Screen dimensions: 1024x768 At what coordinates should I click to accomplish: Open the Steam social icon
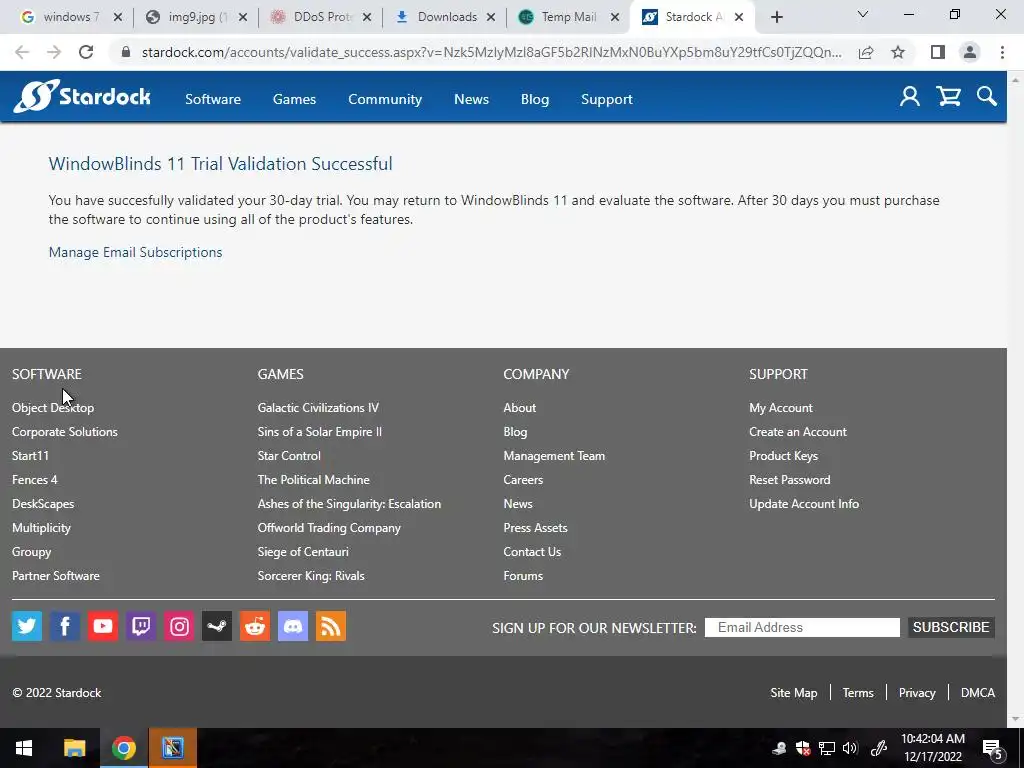(x=217, y=626)
